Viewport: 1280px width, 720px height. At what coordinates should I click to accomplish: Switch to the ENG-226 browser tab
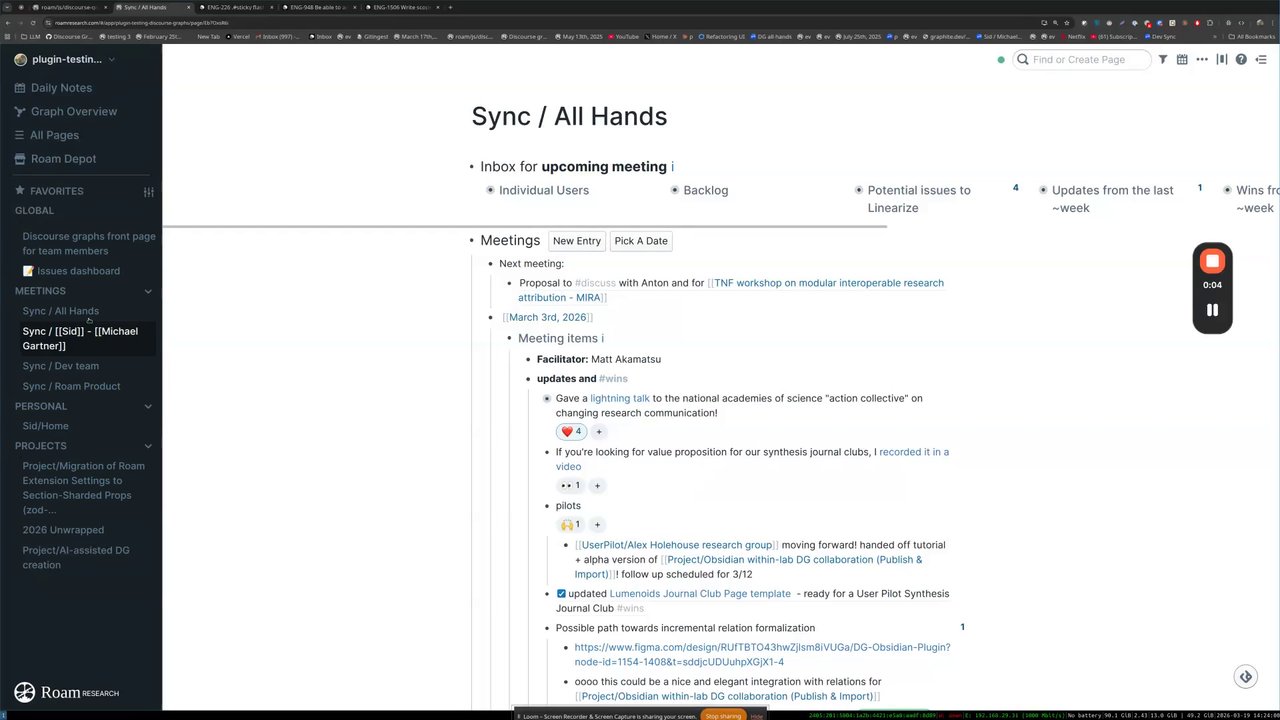(x=234, y=7)
